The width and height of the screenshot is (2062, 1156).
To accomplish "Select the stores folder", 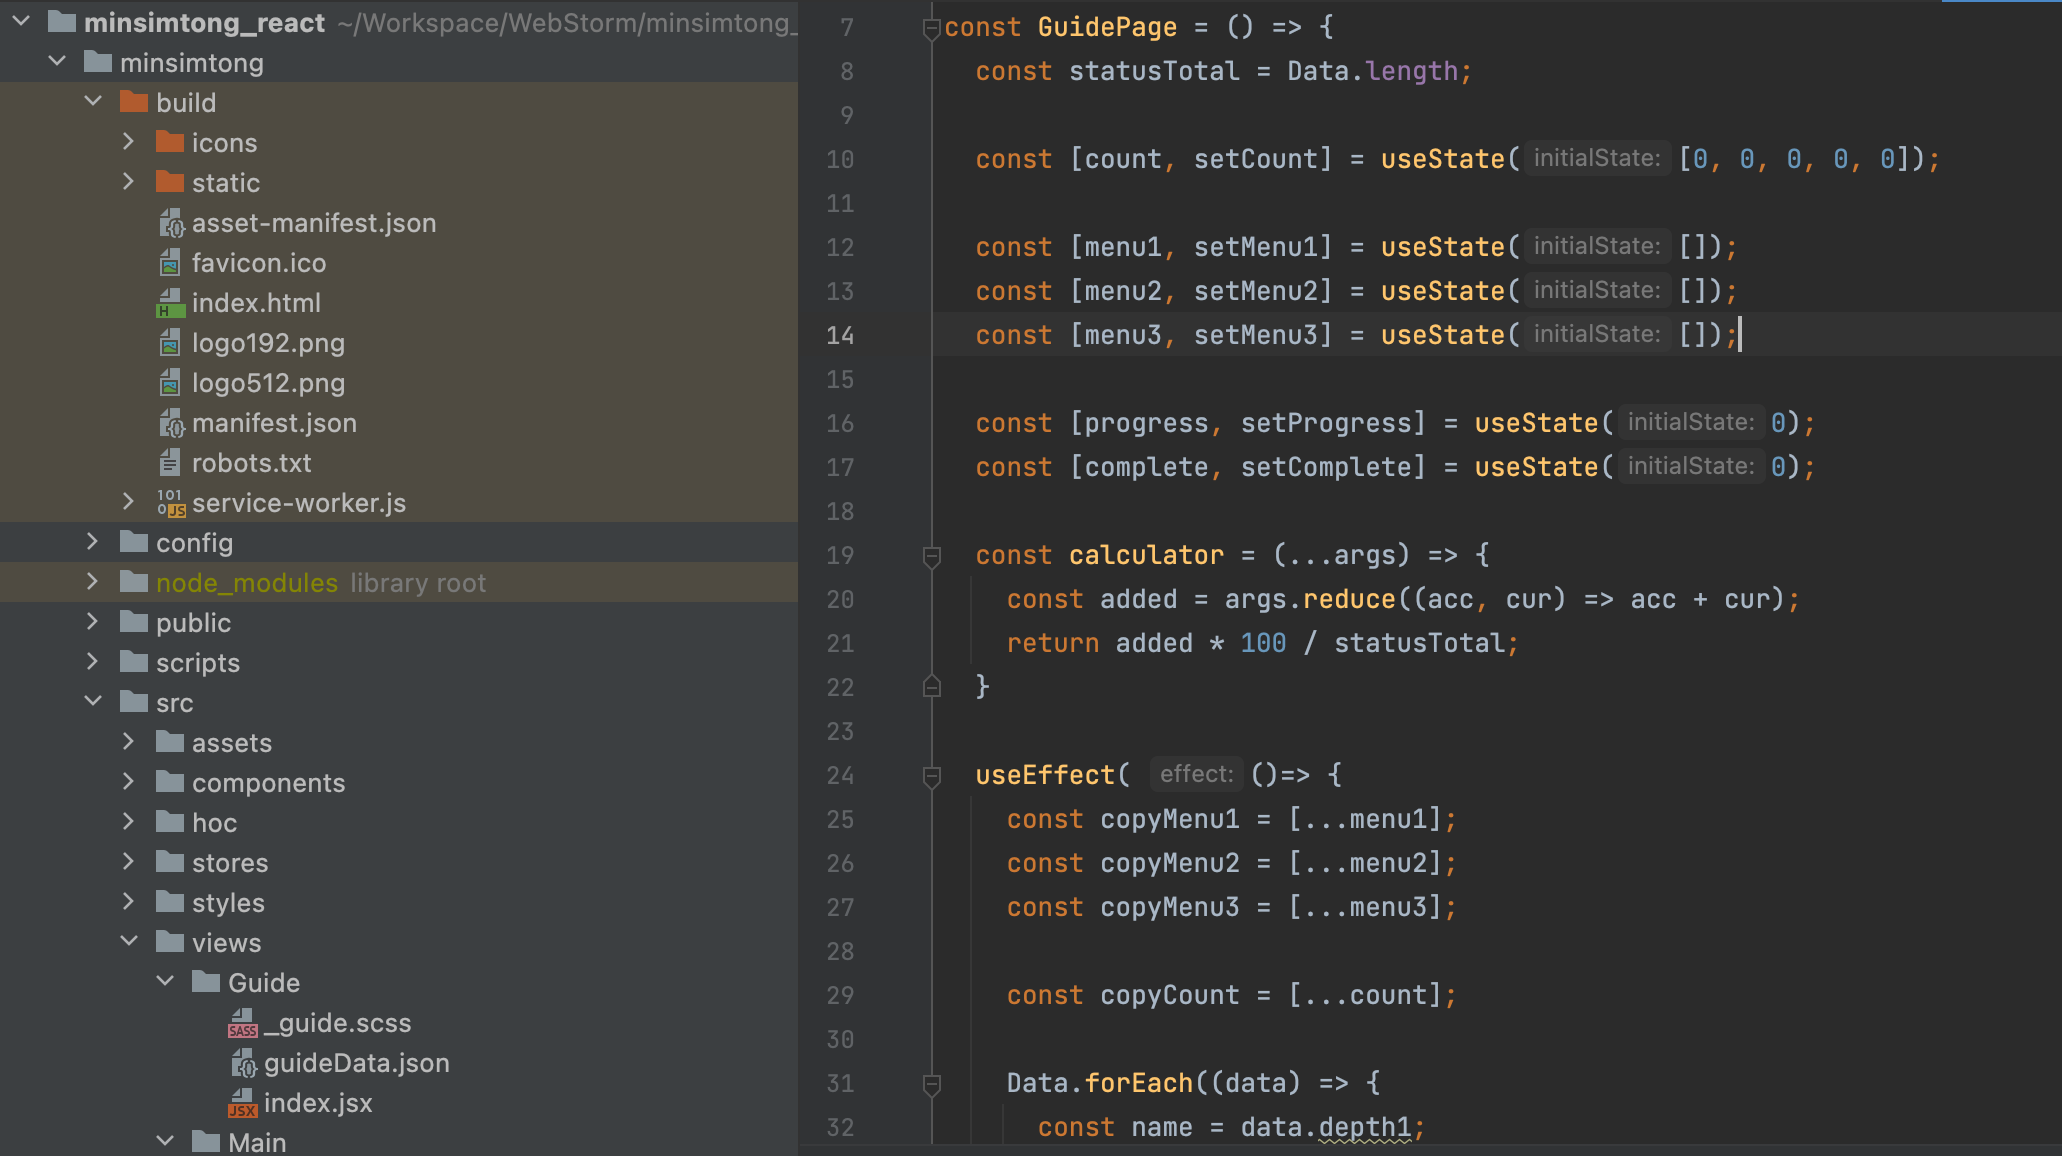I will coord(399,862).
